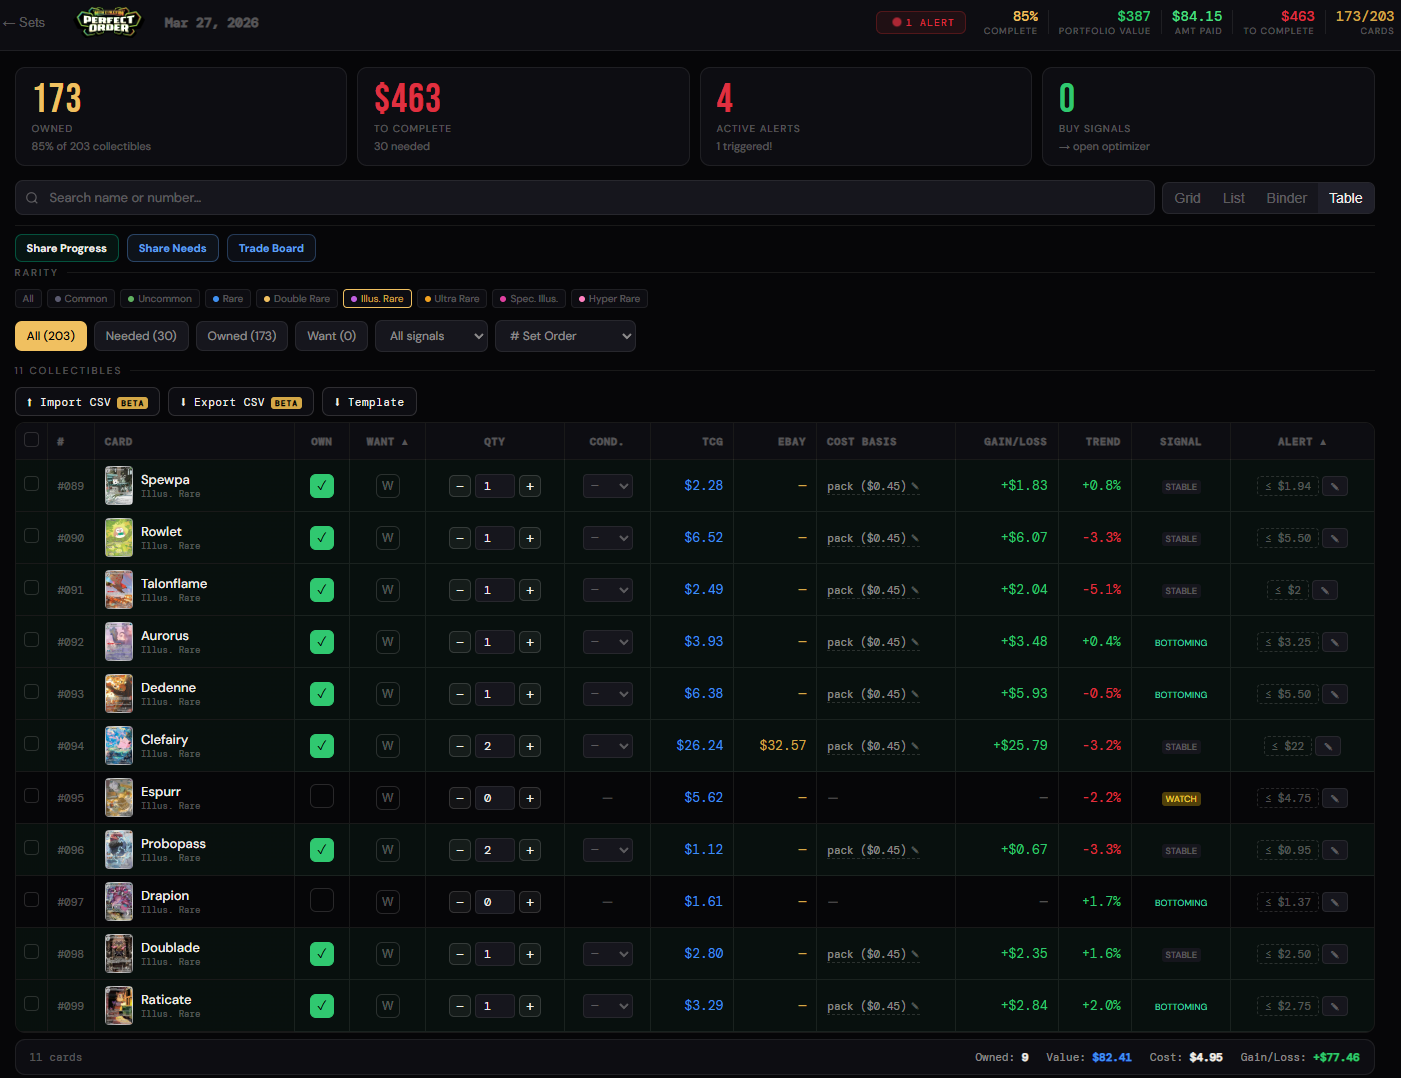Click the Share Progress button
Viewport: 1401px width, 1078px height.
click(67, 248)
